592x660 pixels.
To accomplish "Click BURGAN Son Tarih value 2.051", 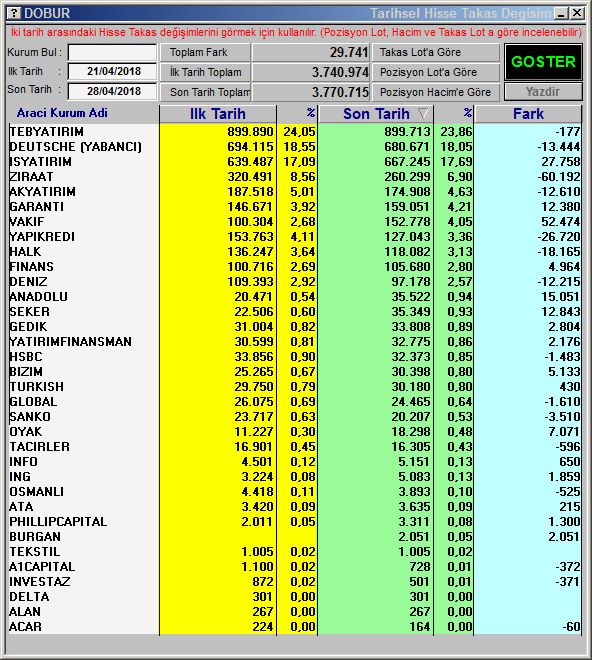I will [x=415, y=537].
